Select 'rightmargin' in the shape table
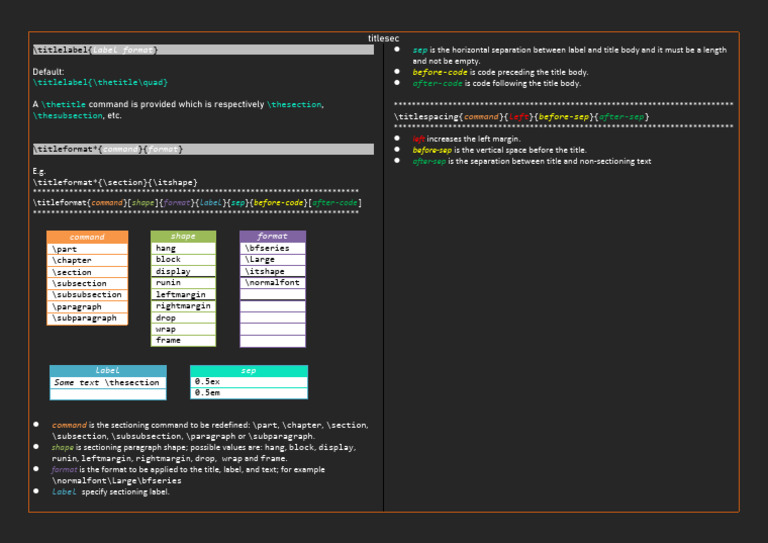 [x=183, y=306]
